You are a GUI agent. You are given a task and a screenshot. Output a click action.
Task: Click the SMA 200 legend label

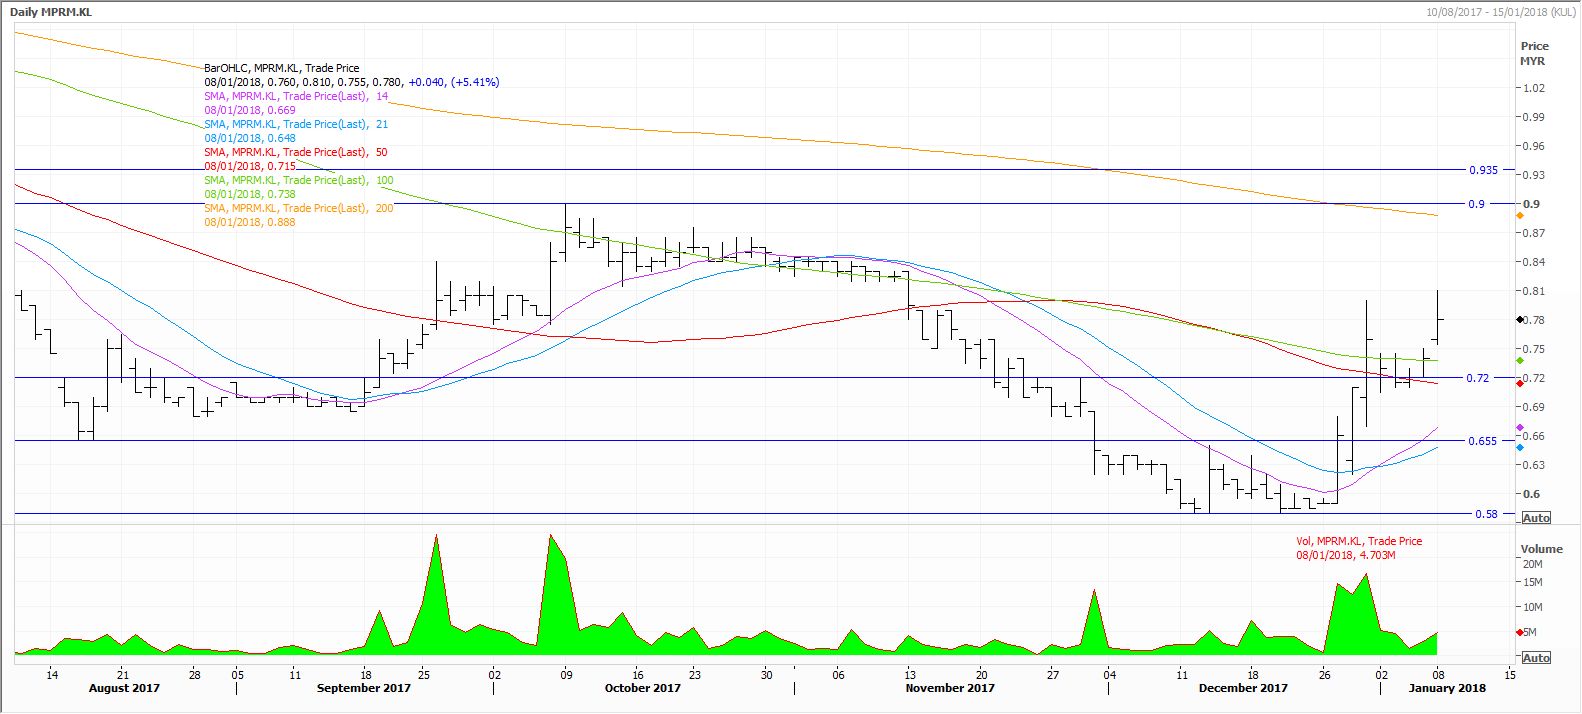pos(298,208)
